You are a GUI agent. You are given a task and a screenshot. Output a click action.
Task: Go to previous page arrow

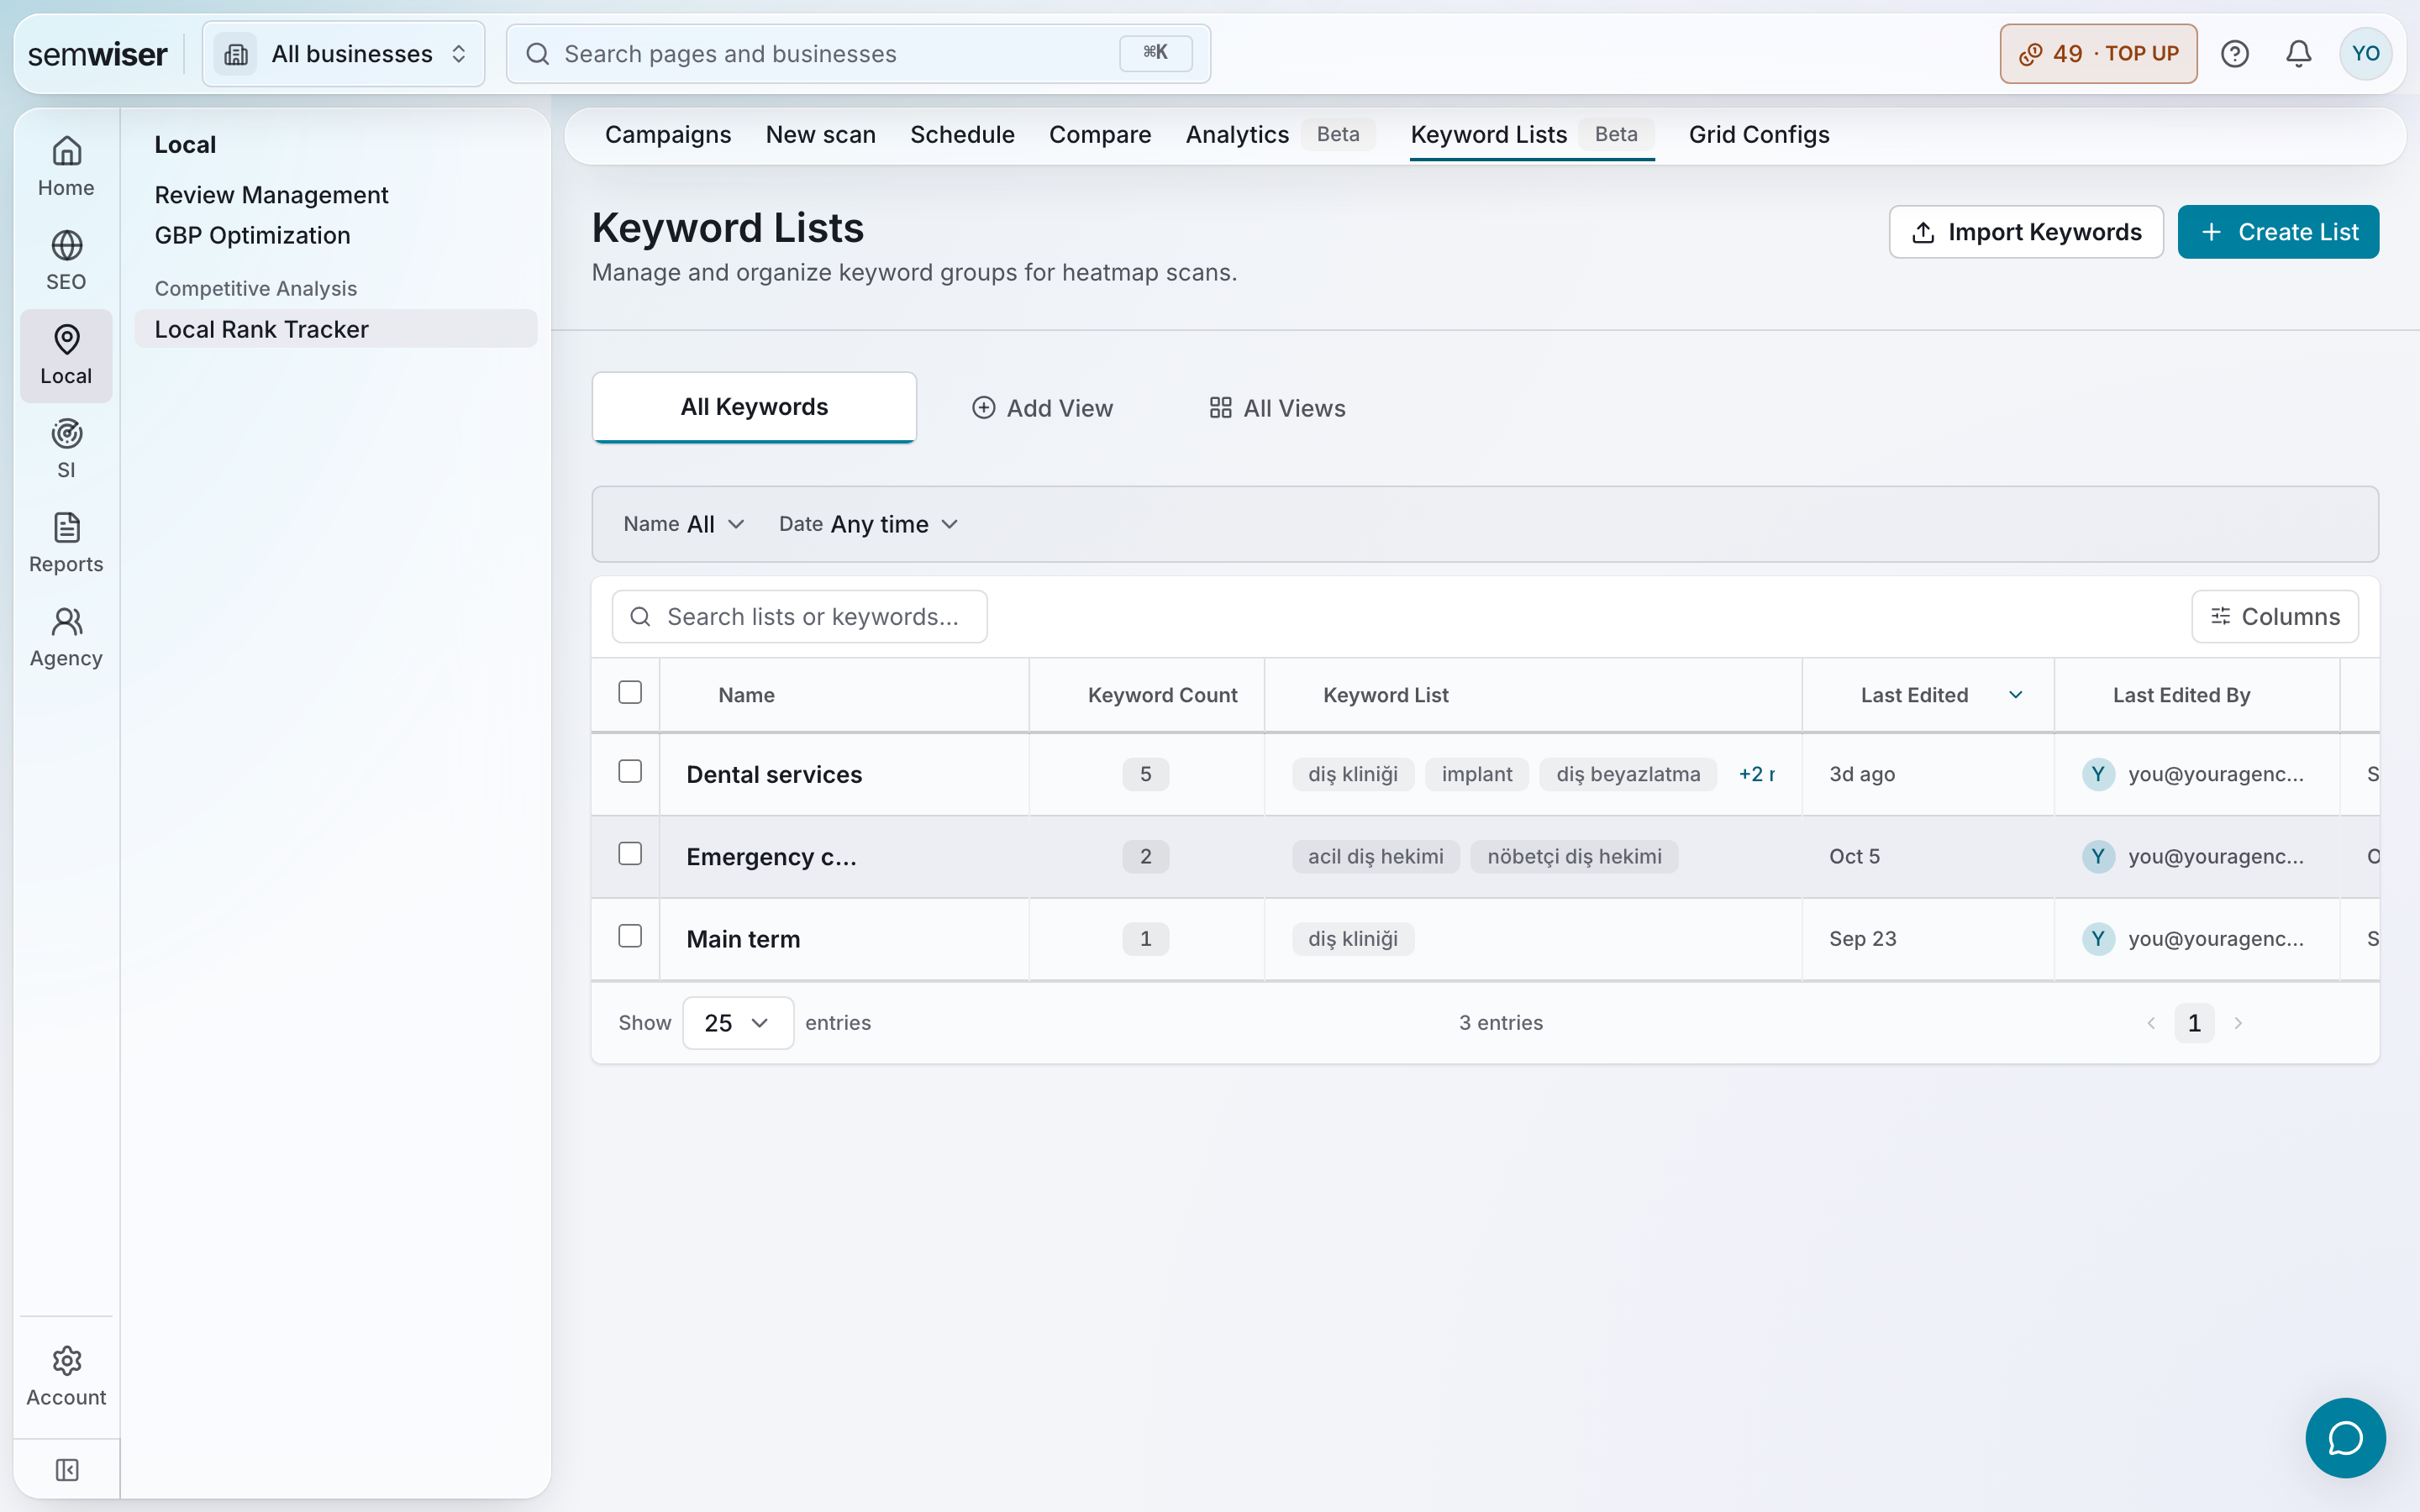click(x=2151, y=1023)
